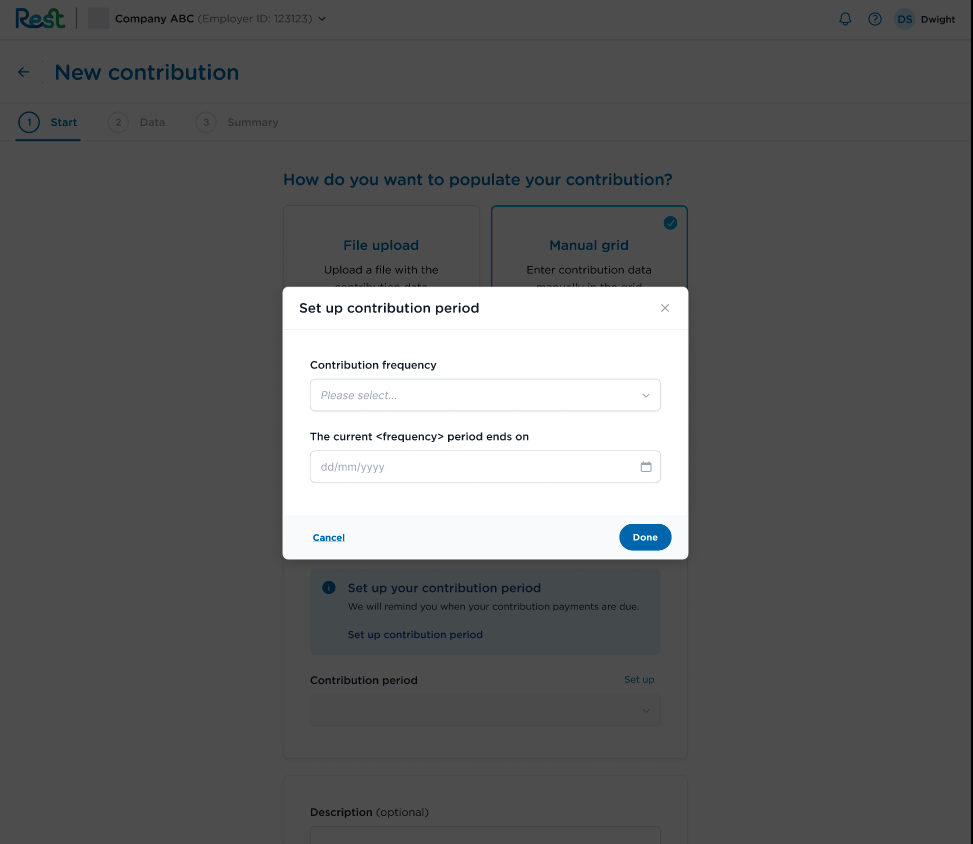This screenshot has width=973, height=844.
Task: Click the info icon in the reminder banner
Action: pyautogui.click(x=327, y=587)
